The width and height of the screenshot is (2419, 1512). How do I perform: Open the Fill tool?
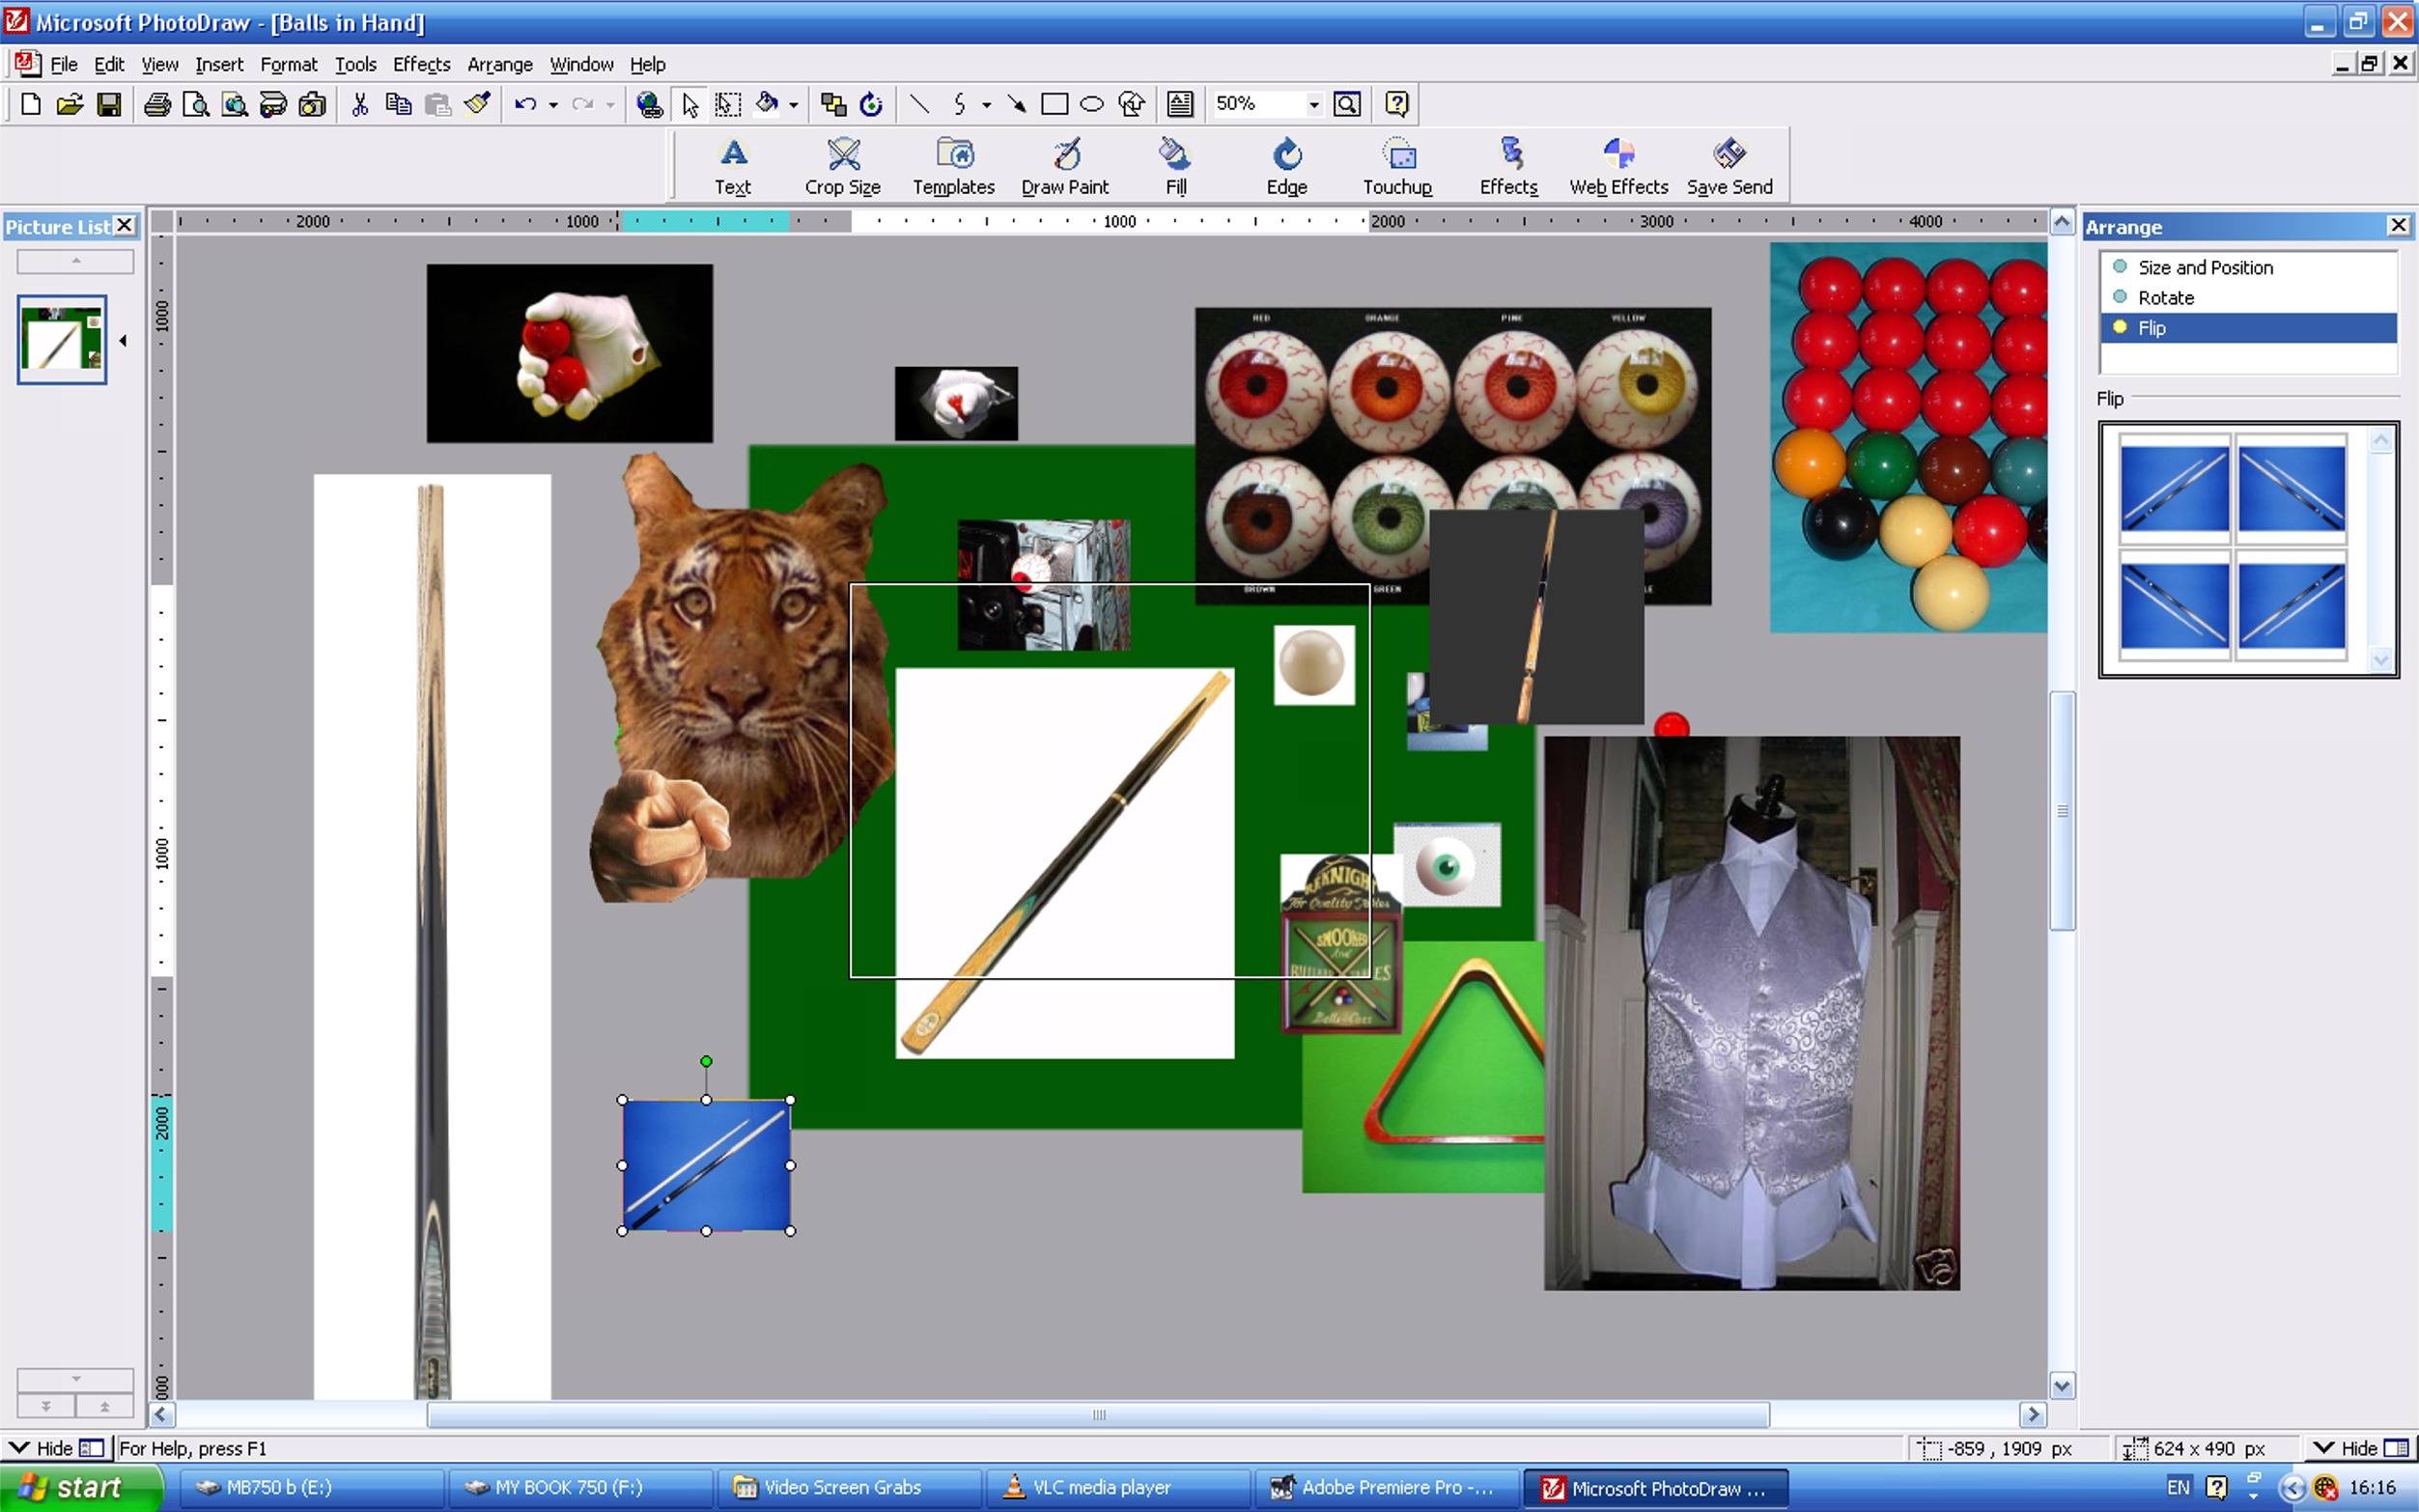point(1175,166)
